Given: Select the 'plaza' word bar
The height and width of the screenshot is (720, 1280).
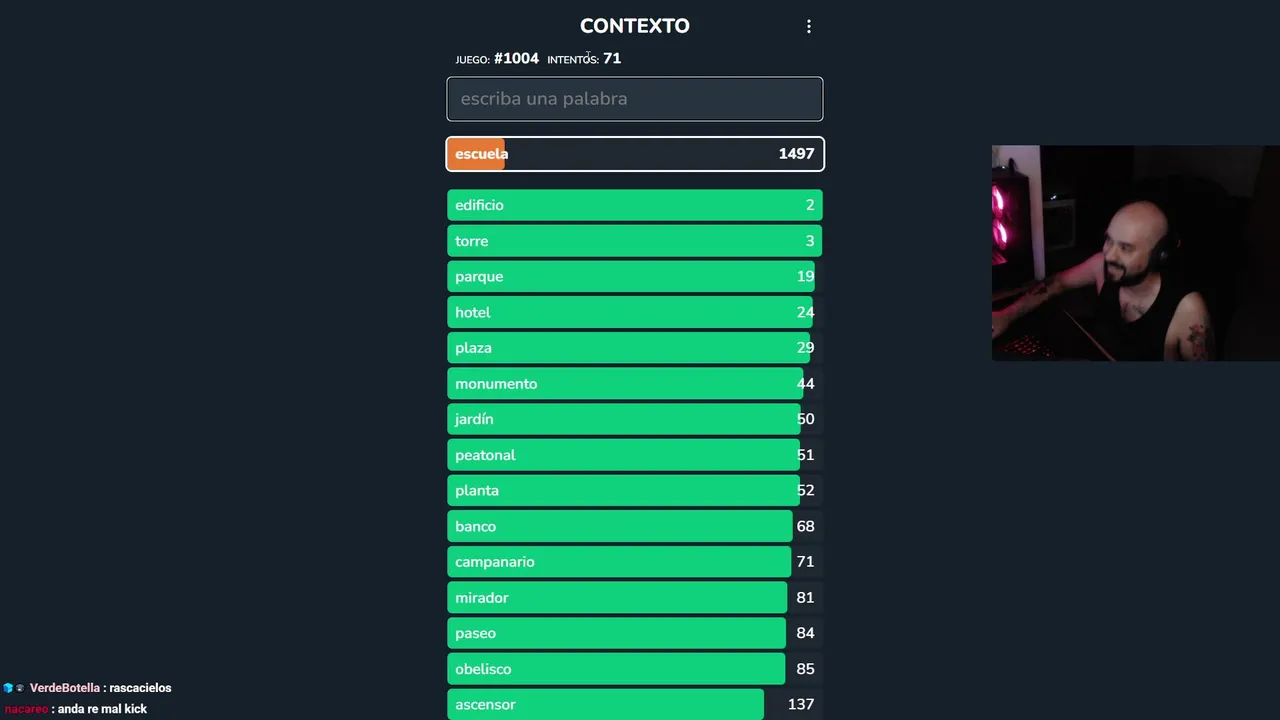Looking at the screenshot, I should (x=634, y=348).
